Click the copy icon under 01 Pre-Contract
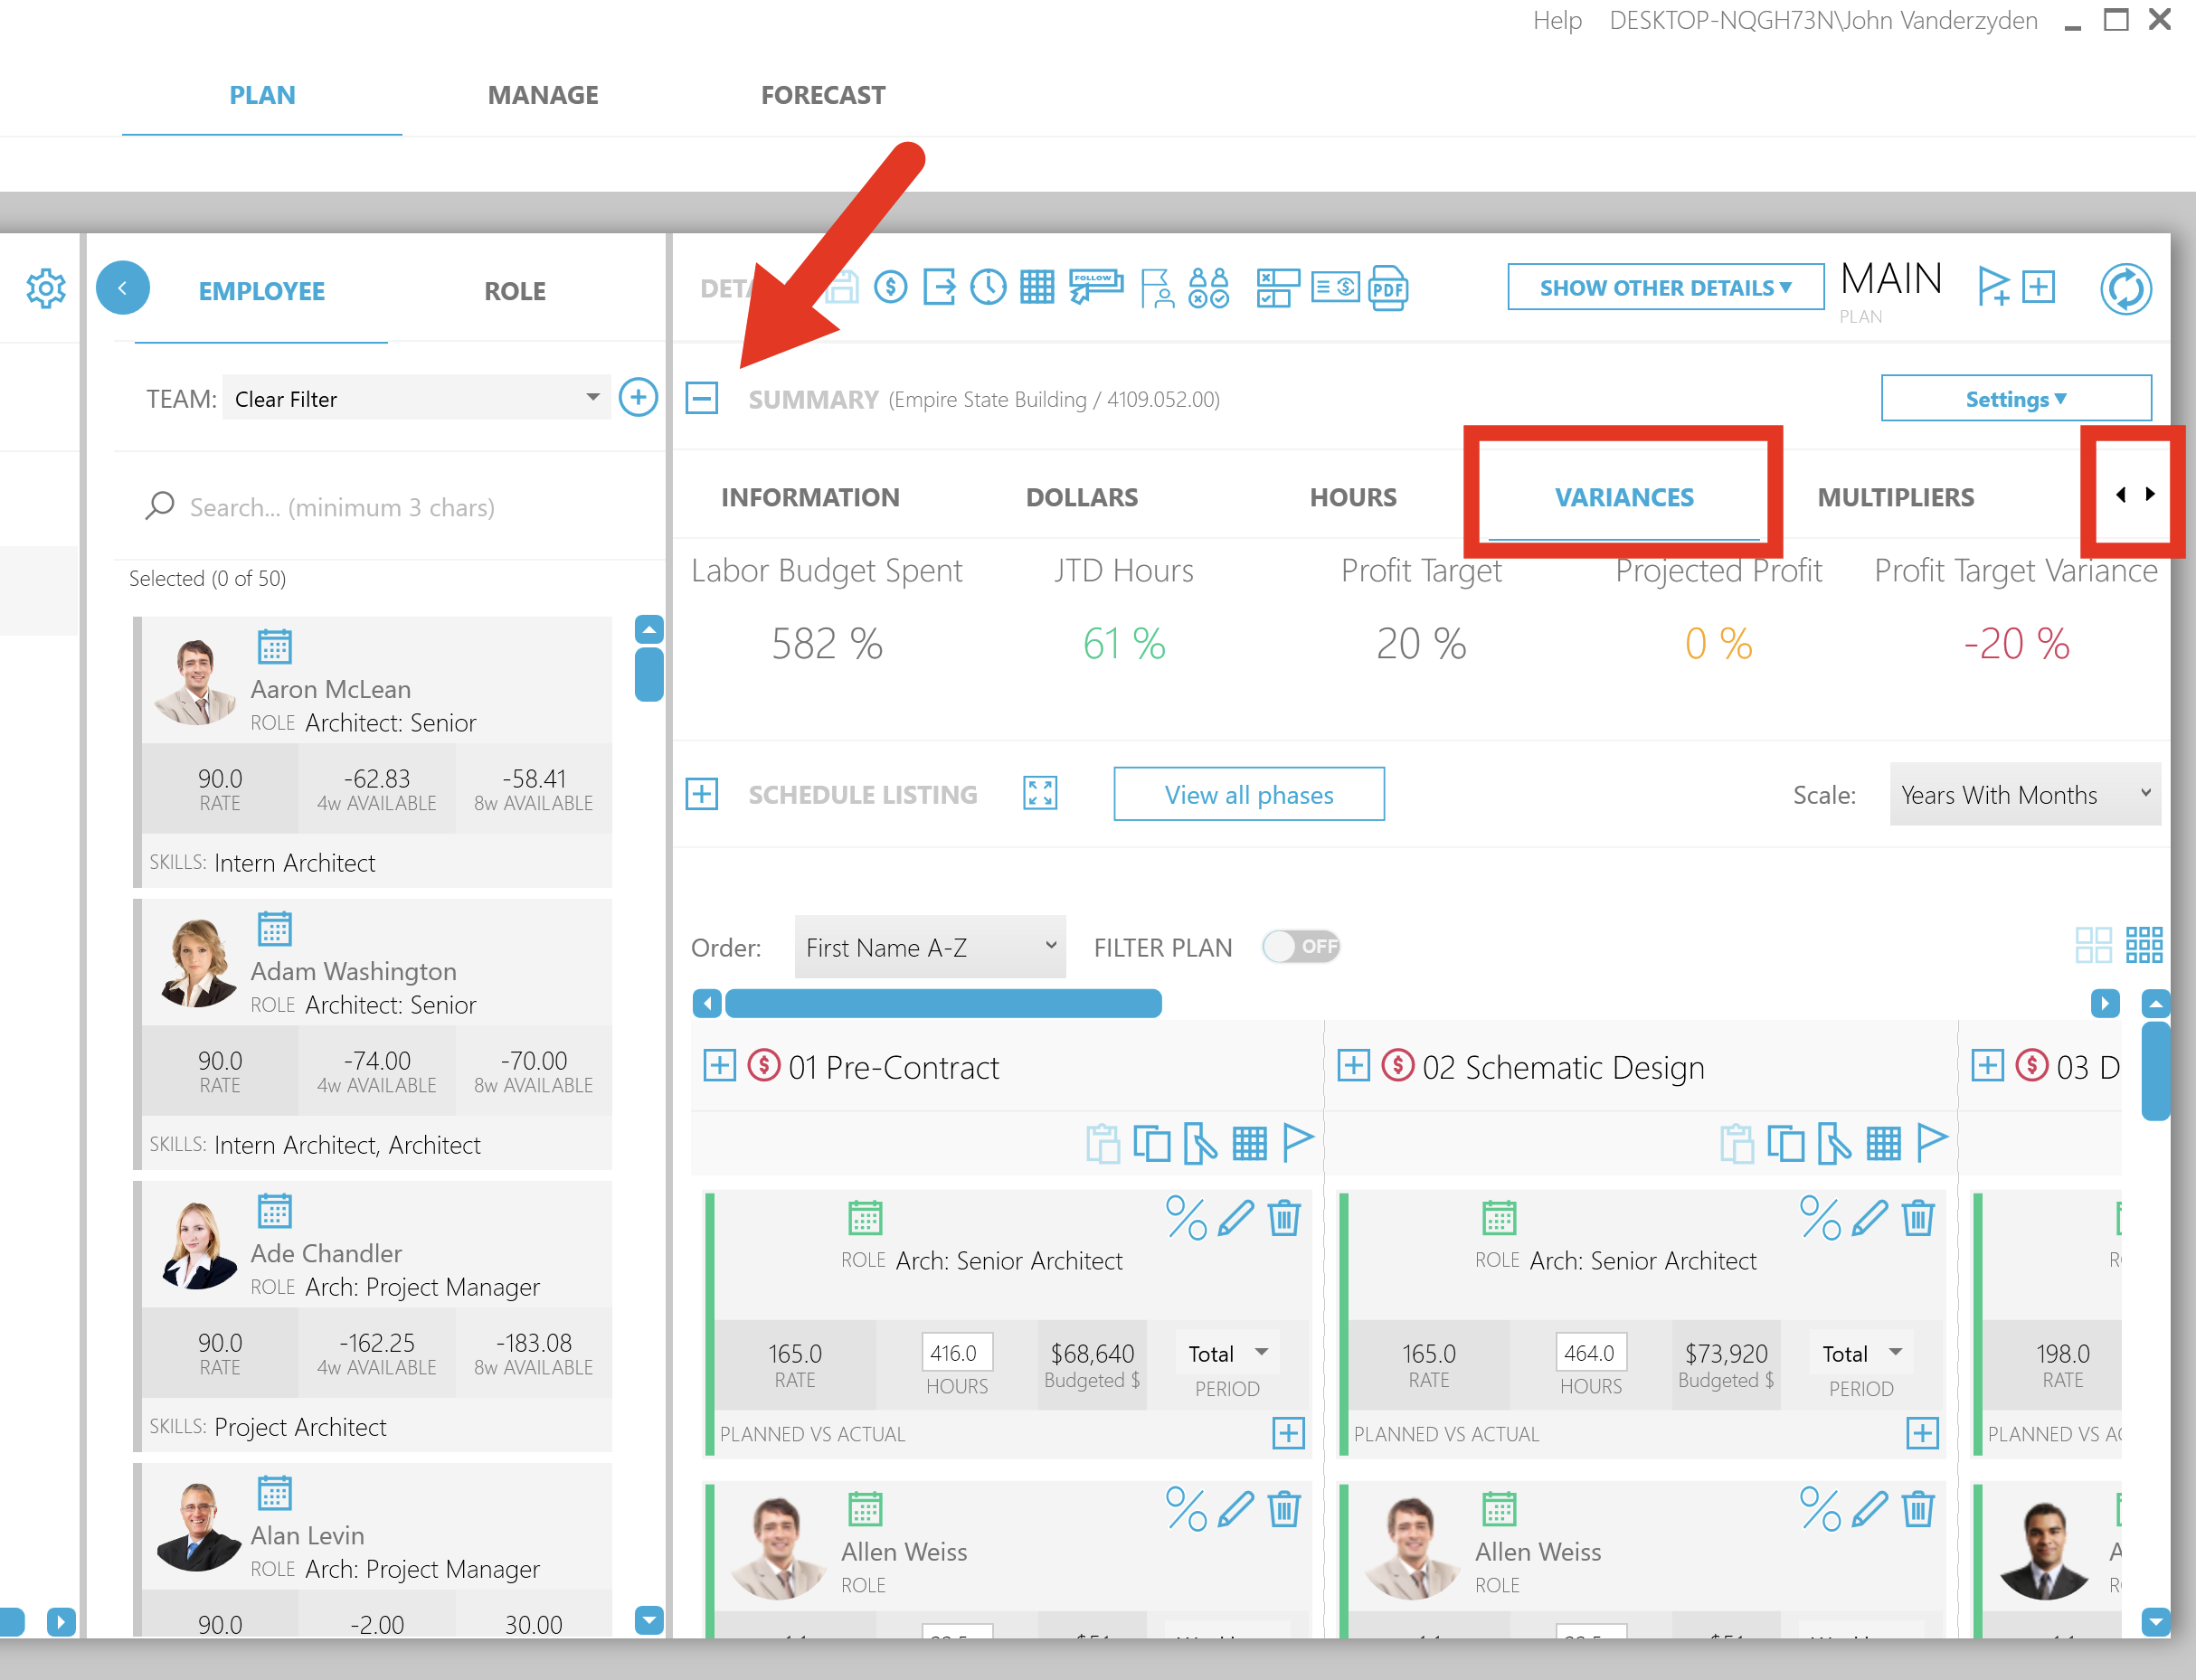The height and width of the screenshot is (1680, 2196). coord(1151,1143)
